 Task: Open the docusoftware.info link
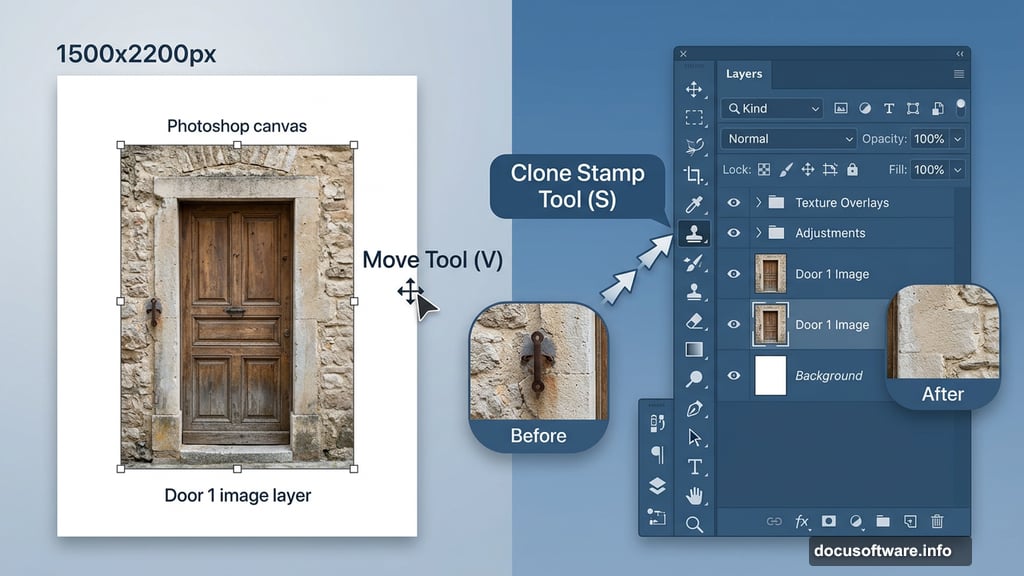pos(885,550)
